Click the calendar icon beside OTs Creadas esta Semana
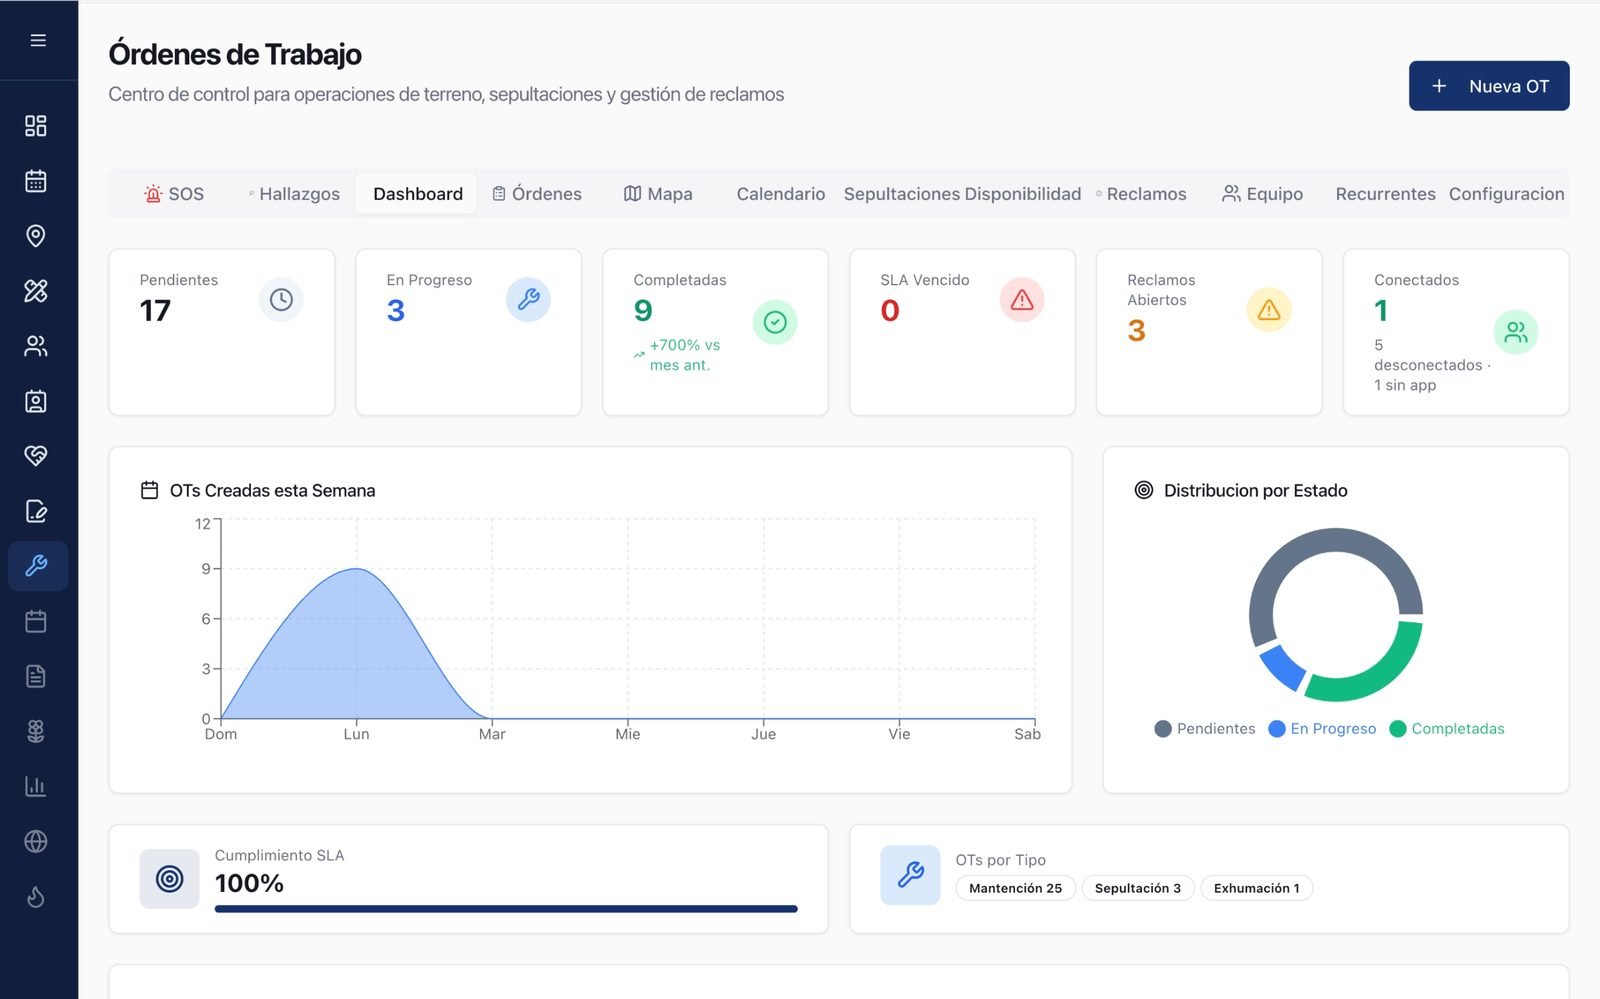 150,490
